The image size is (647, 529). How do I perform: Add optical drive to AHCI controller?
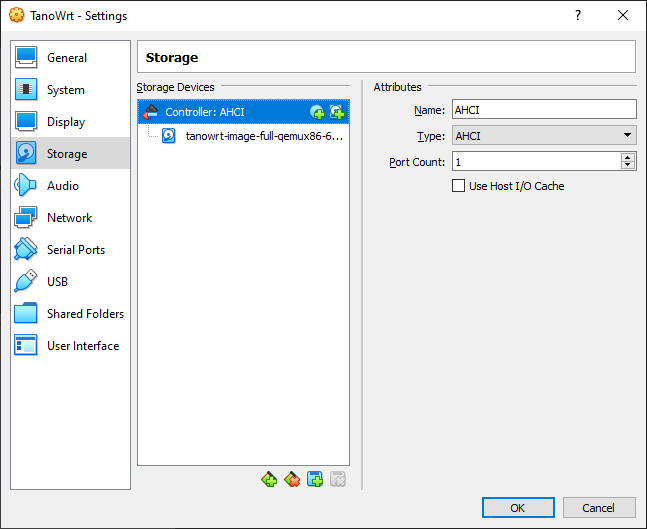317,112
